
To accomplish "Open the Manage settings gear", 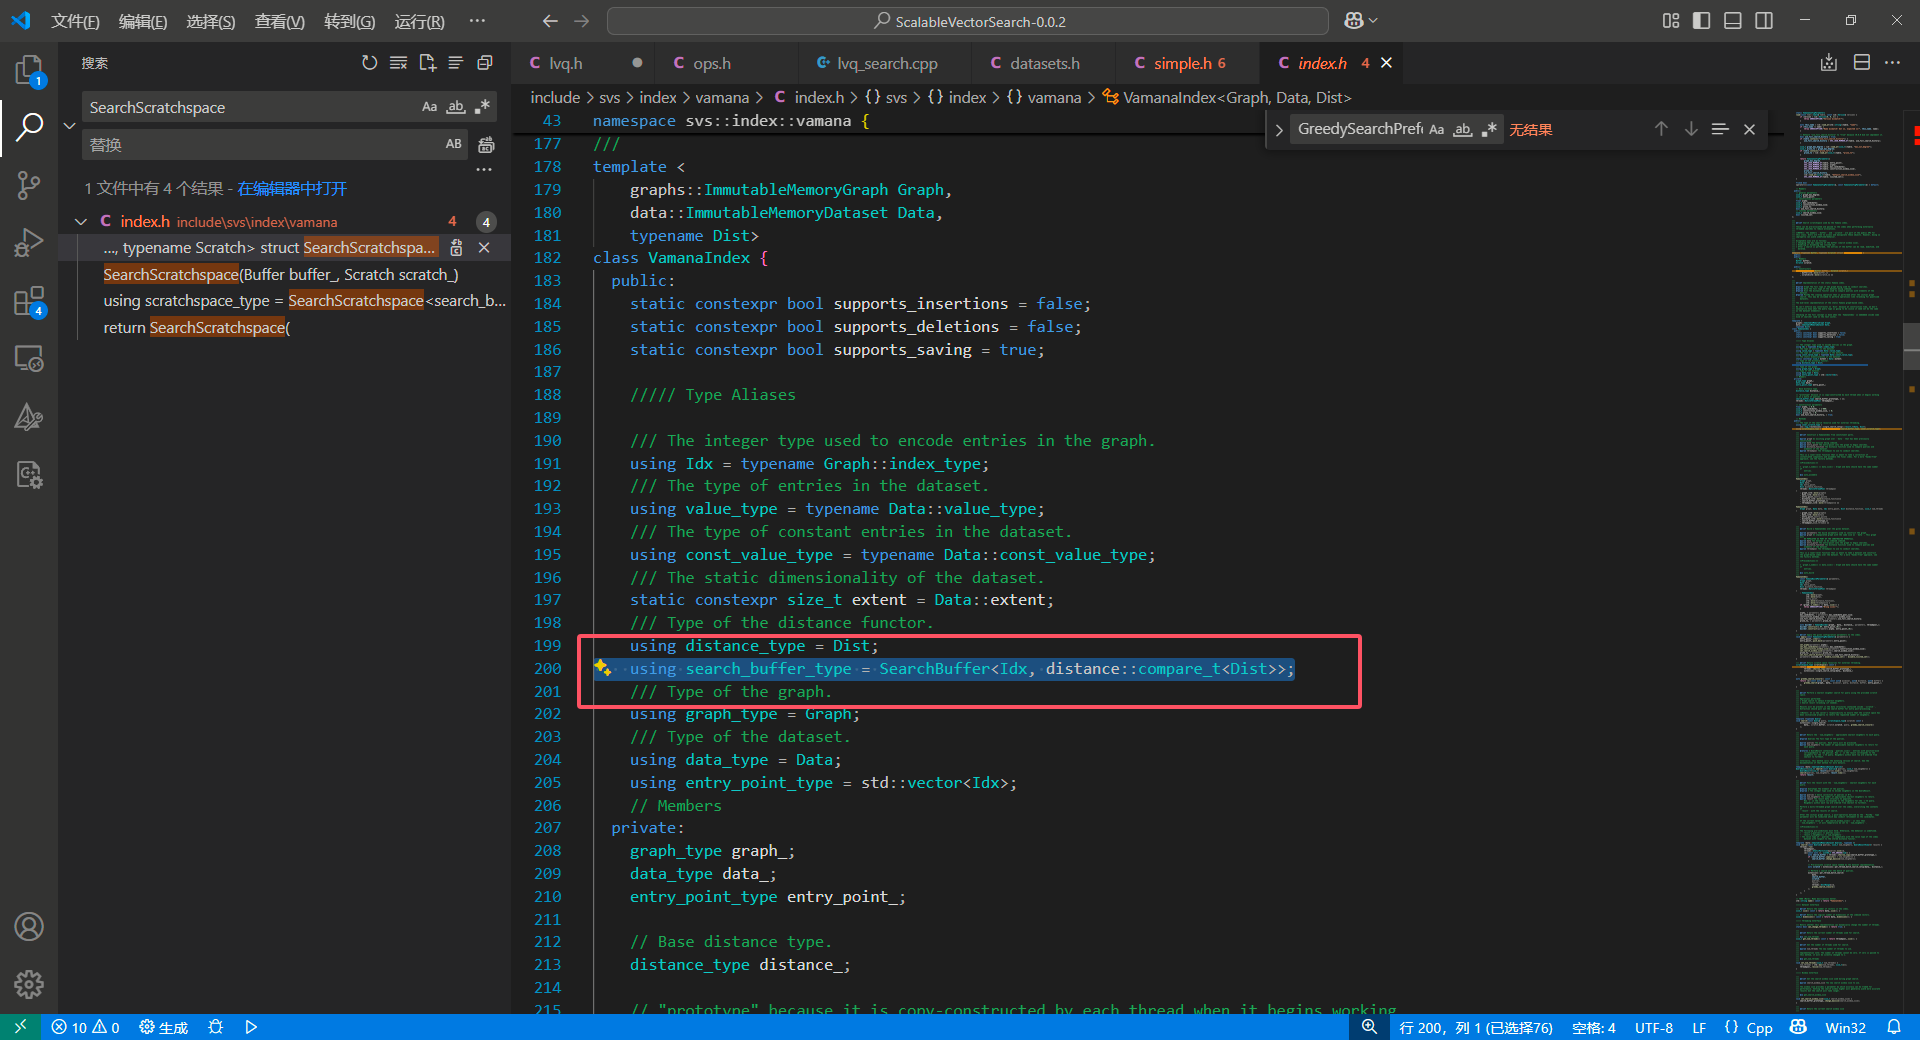I will [x=29, y=985].
